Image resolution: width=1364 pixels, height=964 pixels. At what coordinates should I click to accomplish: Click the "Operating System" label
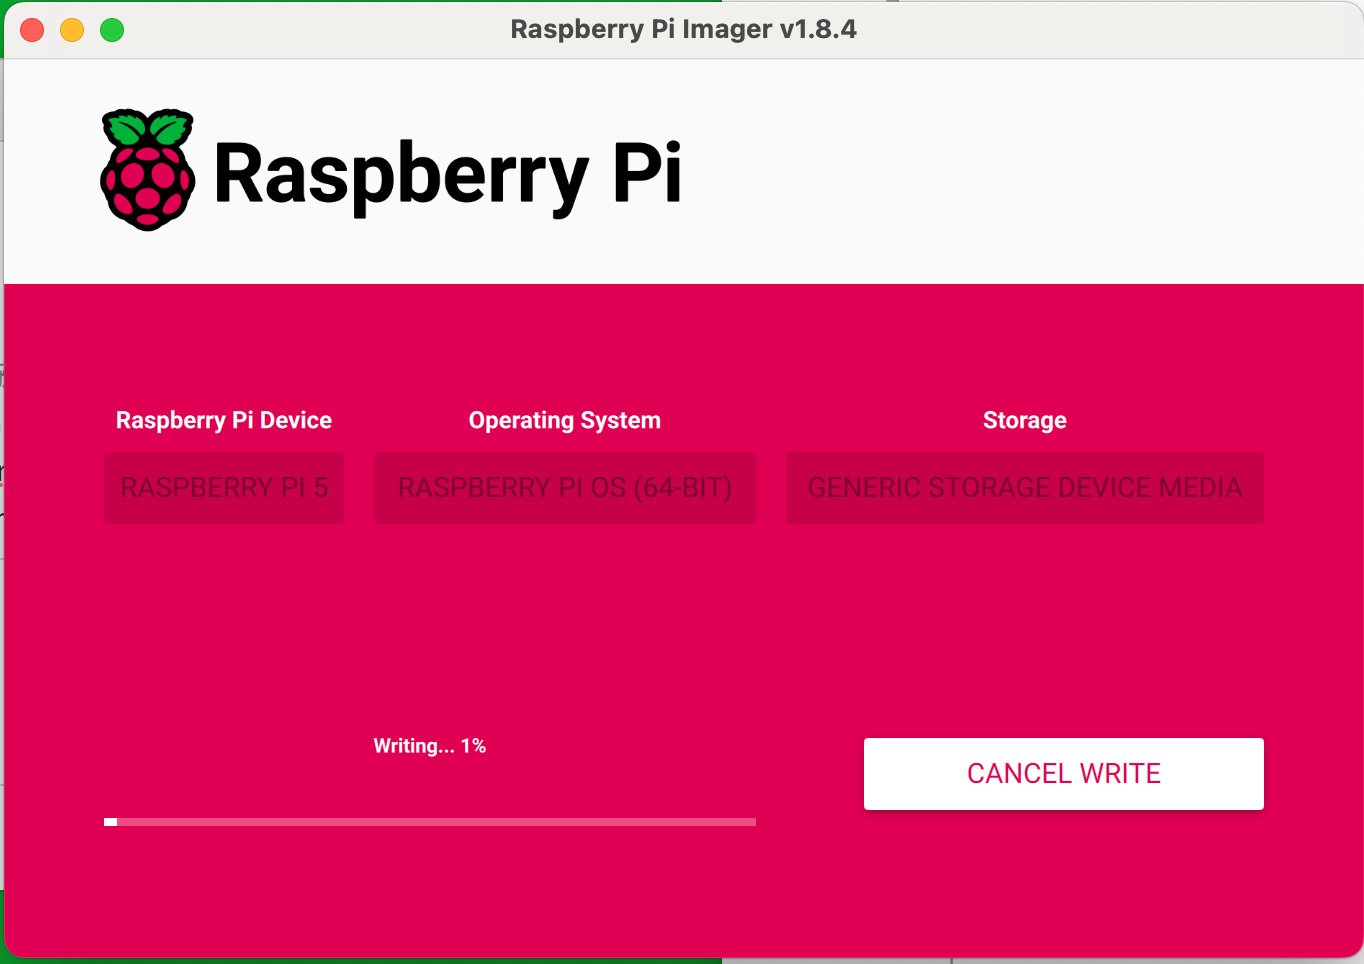coord(565,420)
